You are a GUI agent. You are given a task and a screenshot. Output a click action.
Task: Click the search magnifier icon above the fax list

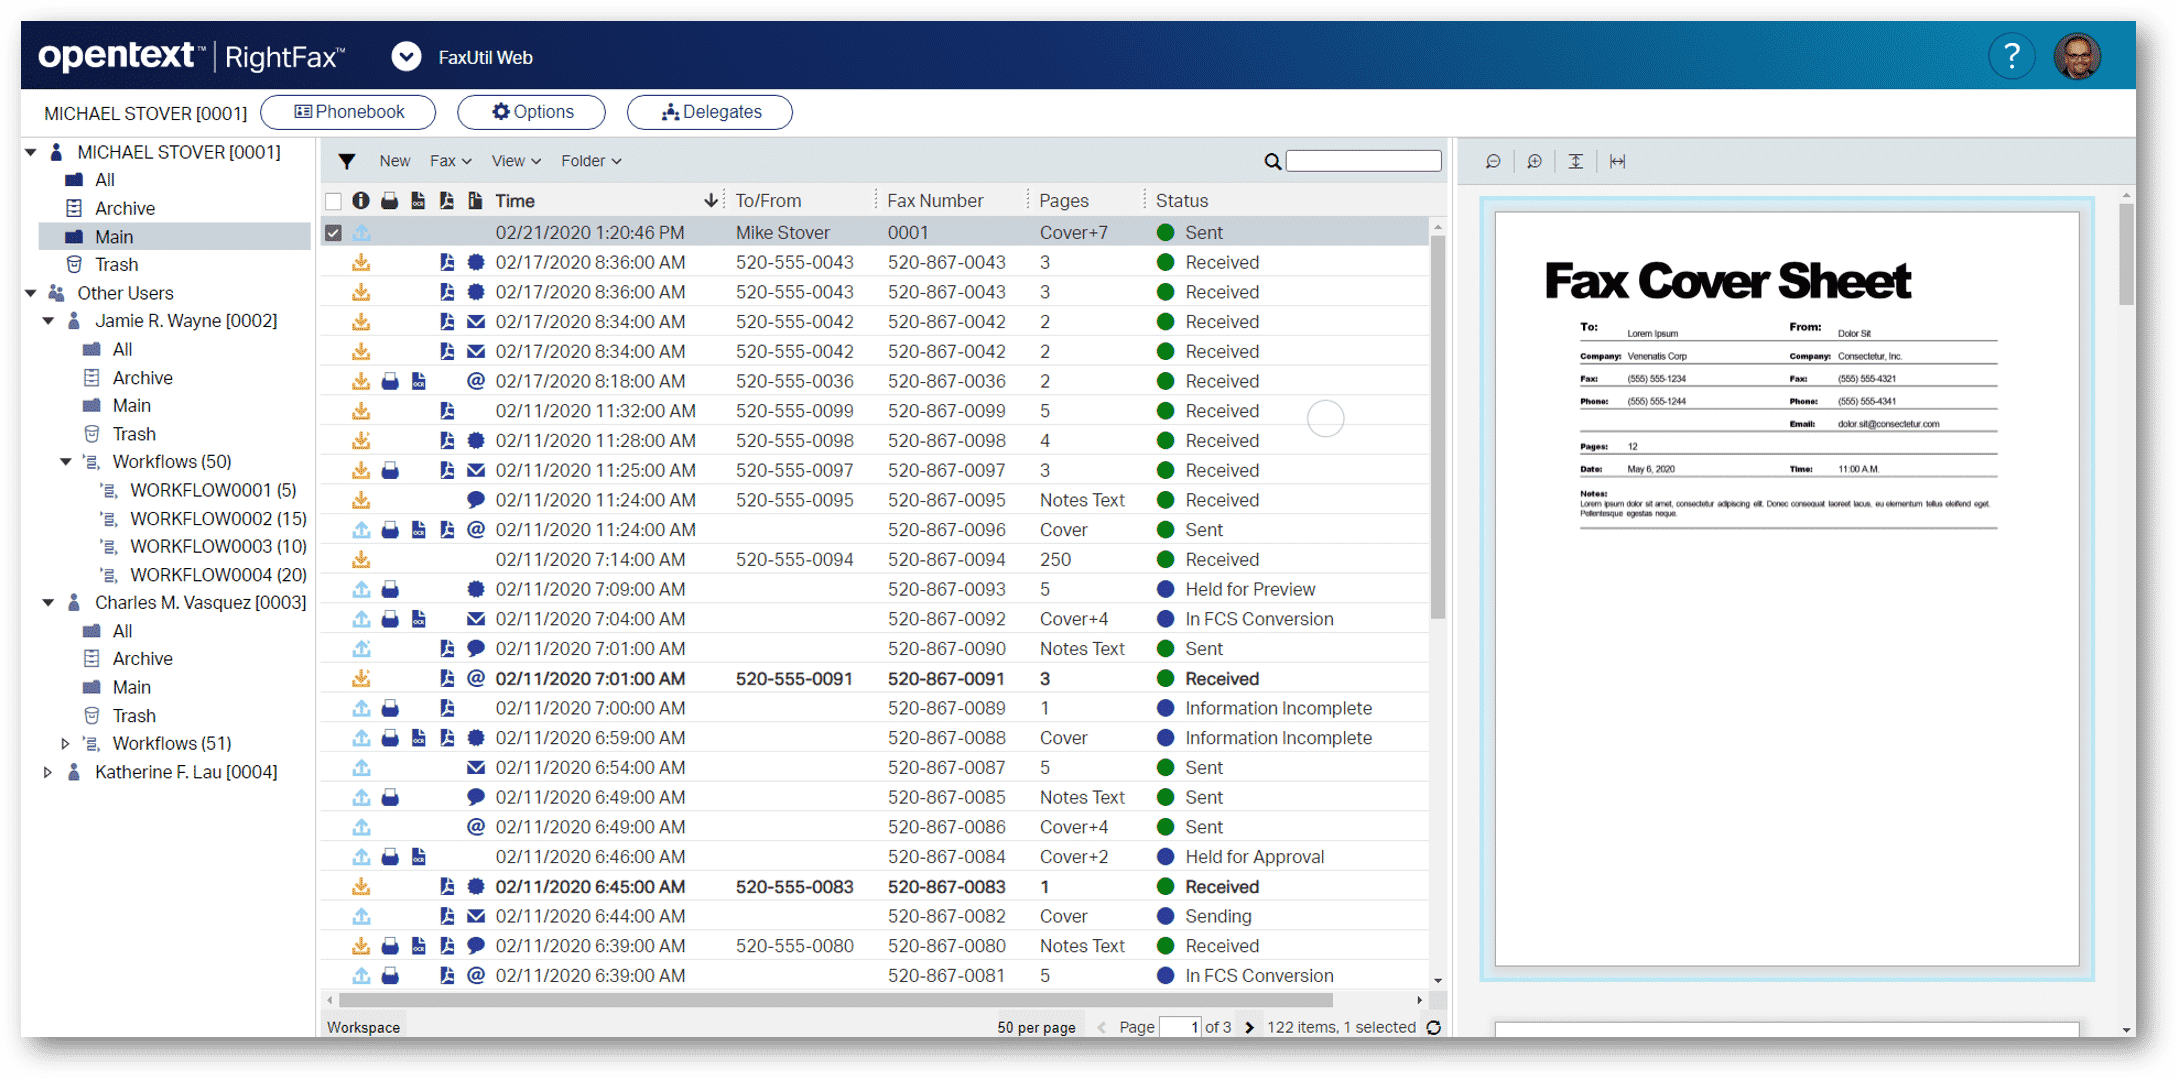[x=1271, y=160]
